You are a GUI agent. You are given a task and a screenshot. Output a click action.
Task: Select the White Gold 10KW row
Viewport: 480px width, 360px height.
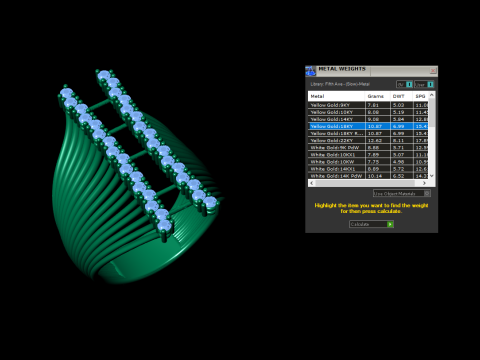point(368,162)
